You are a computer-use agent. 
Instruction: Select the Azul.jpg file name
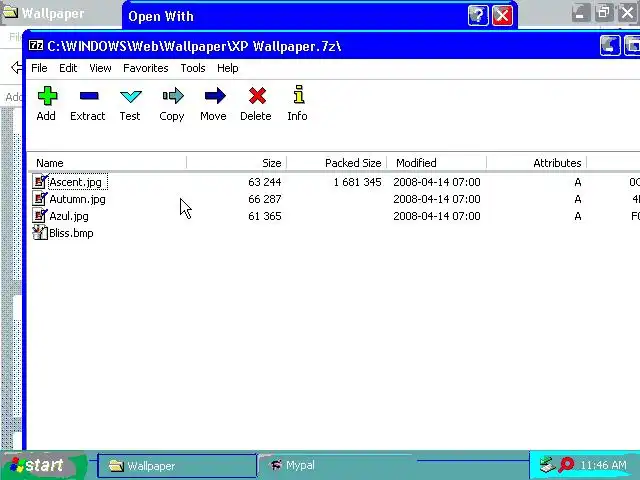click(69, 216)
